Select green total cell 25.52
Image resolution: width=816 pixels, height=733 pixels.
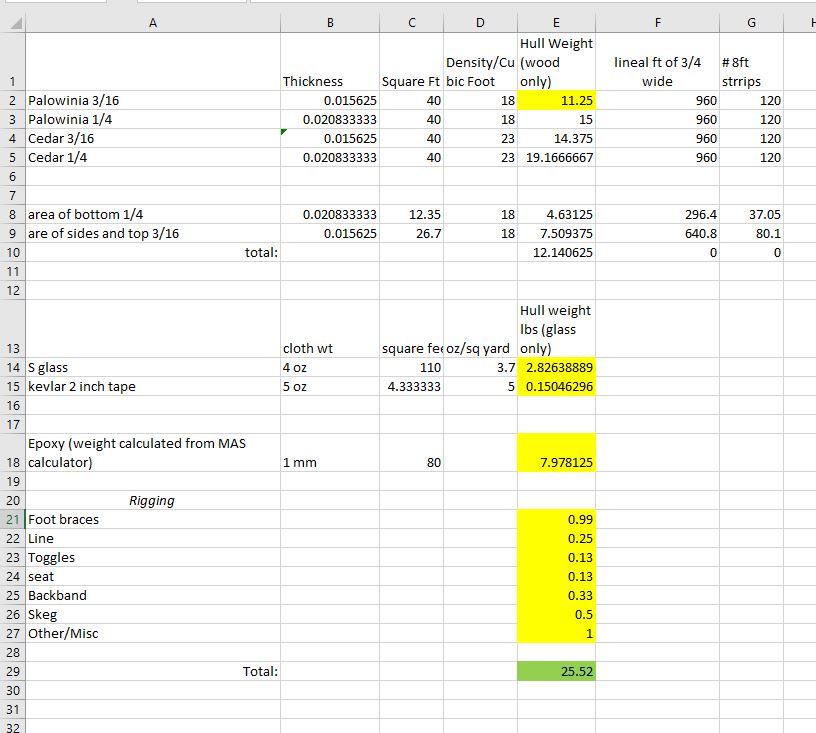point(556,671)
